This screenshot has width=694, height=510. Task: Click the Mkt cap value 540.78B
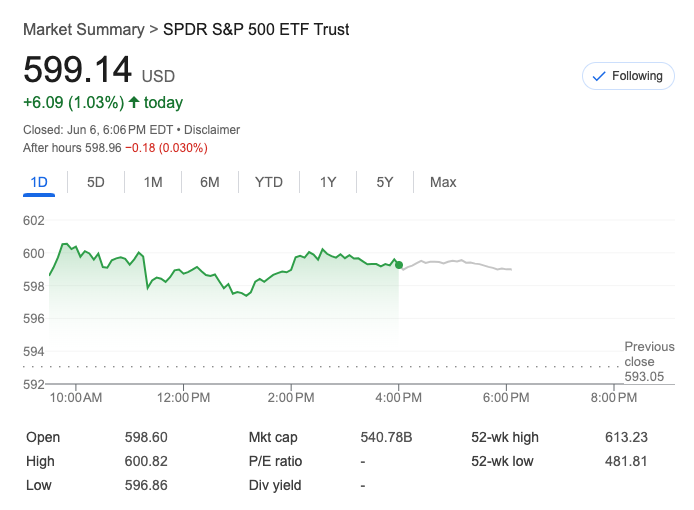pos(386,437)
